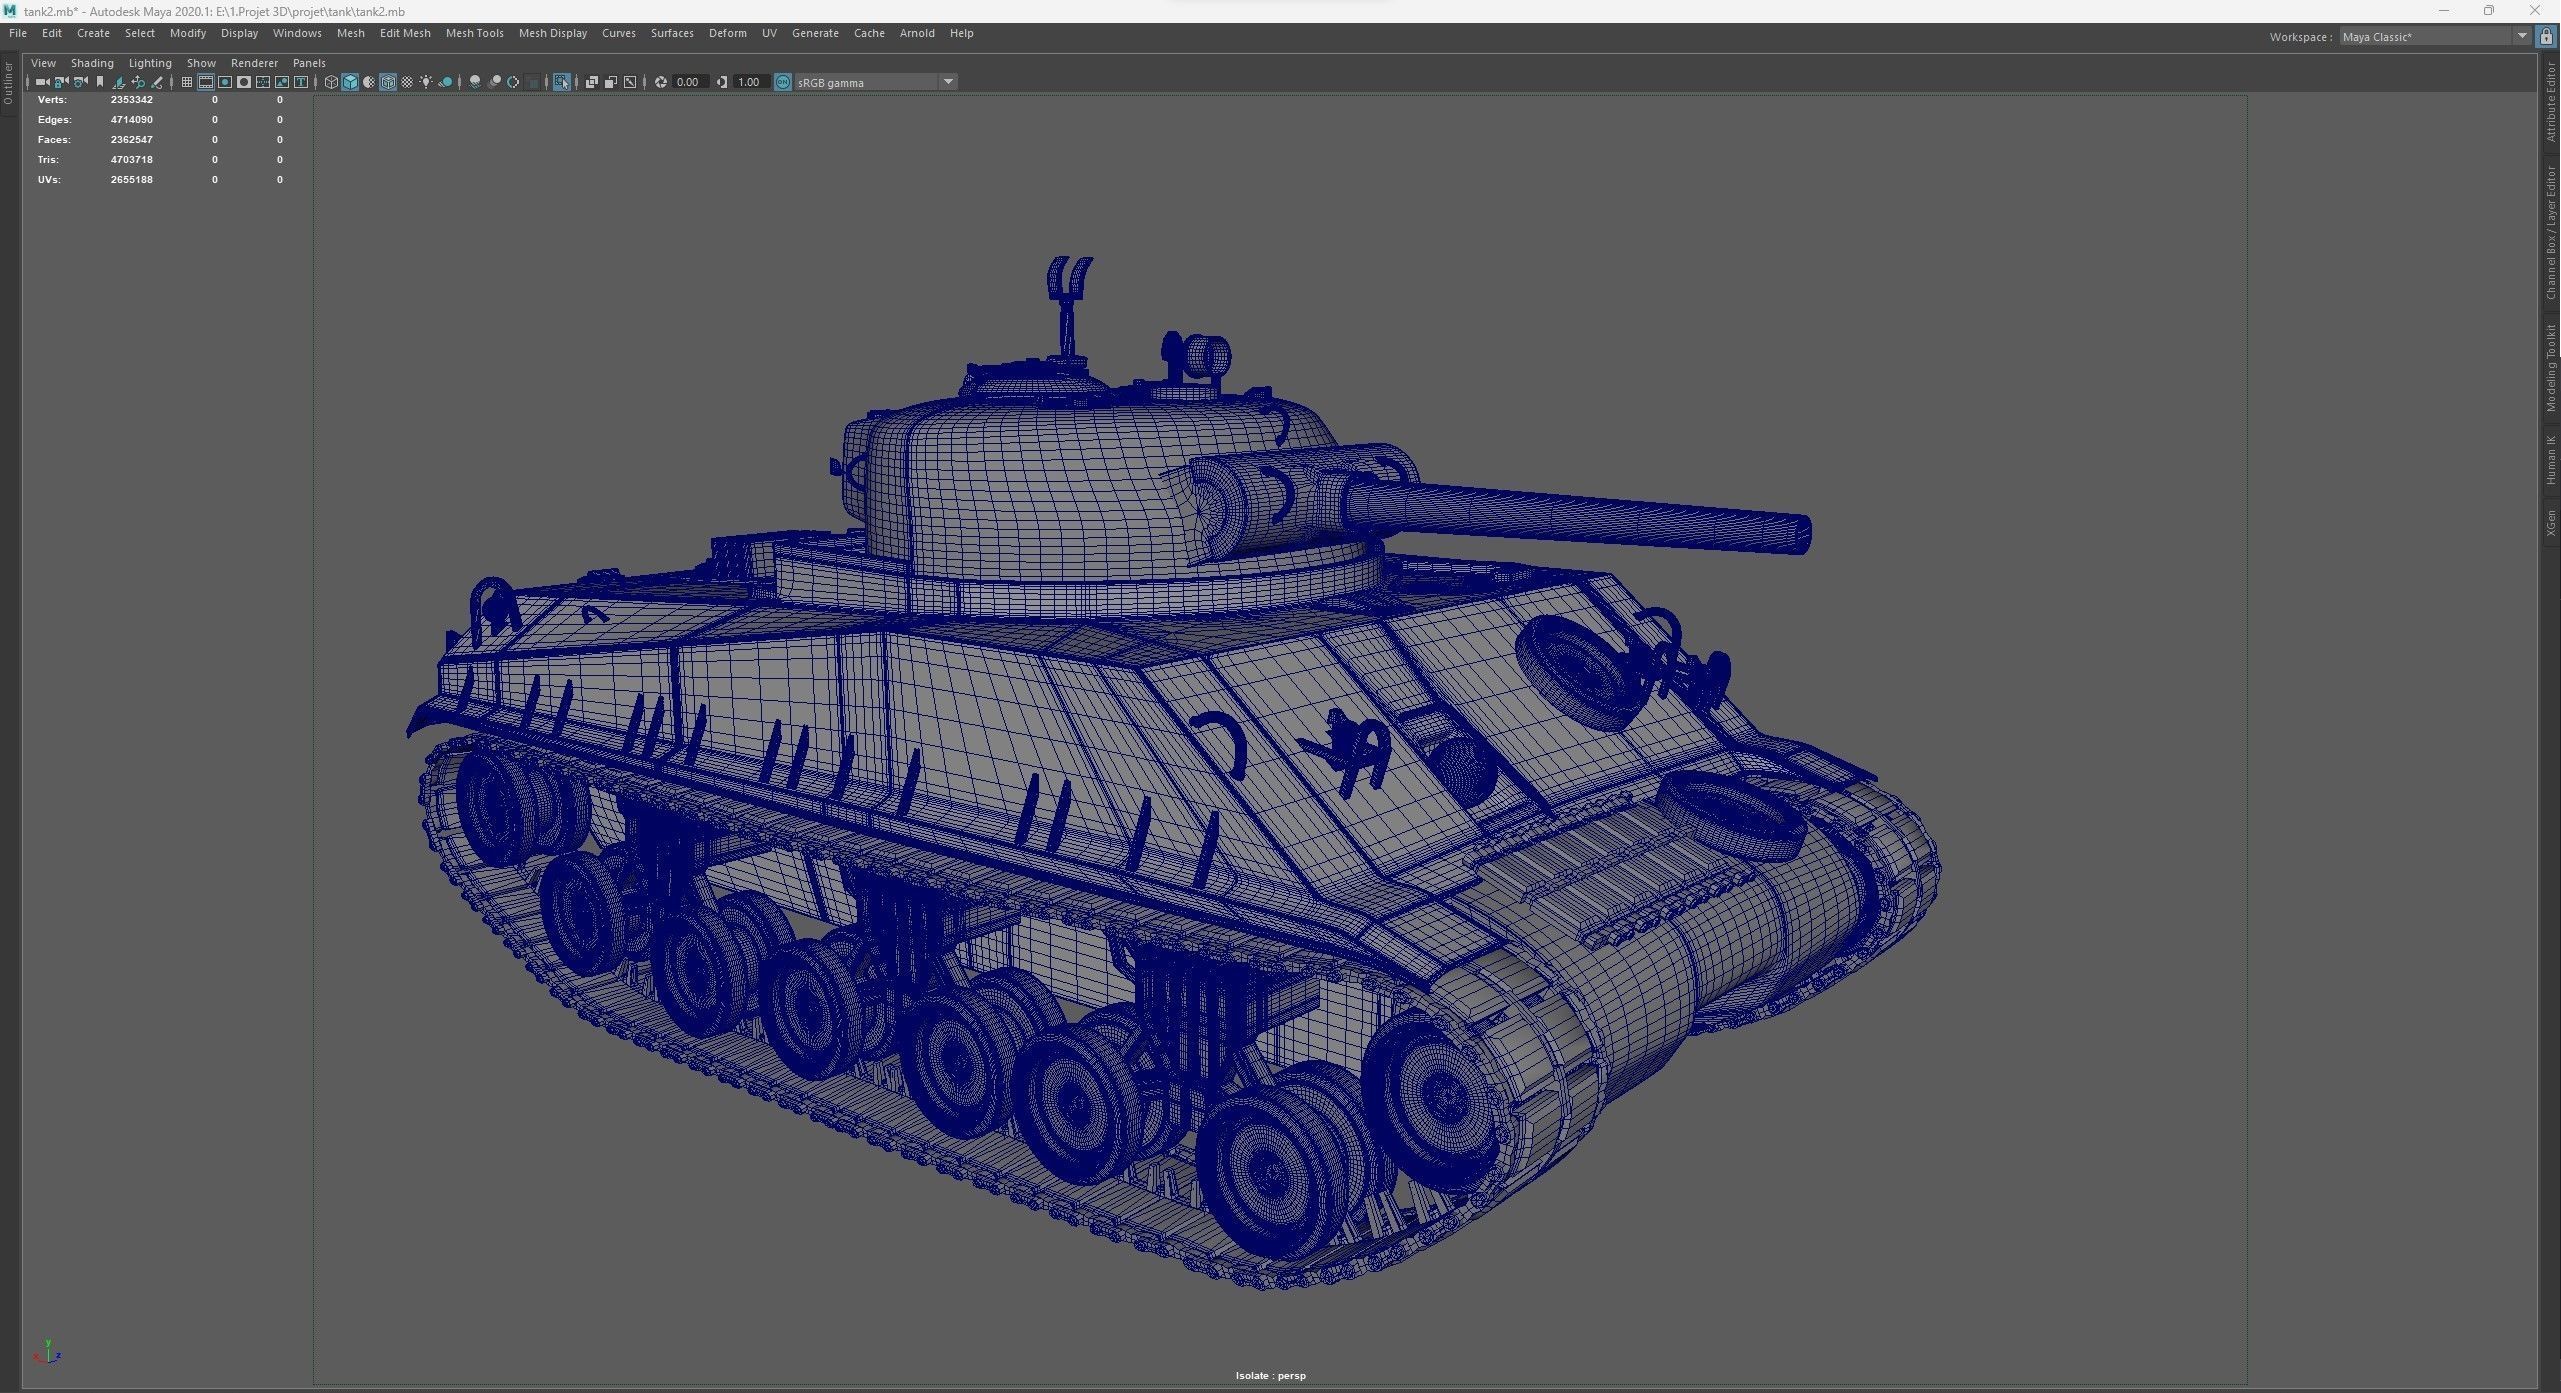Activate the isolate select icon
The image size is (2561, 1393).
click(x=562, y=82)
